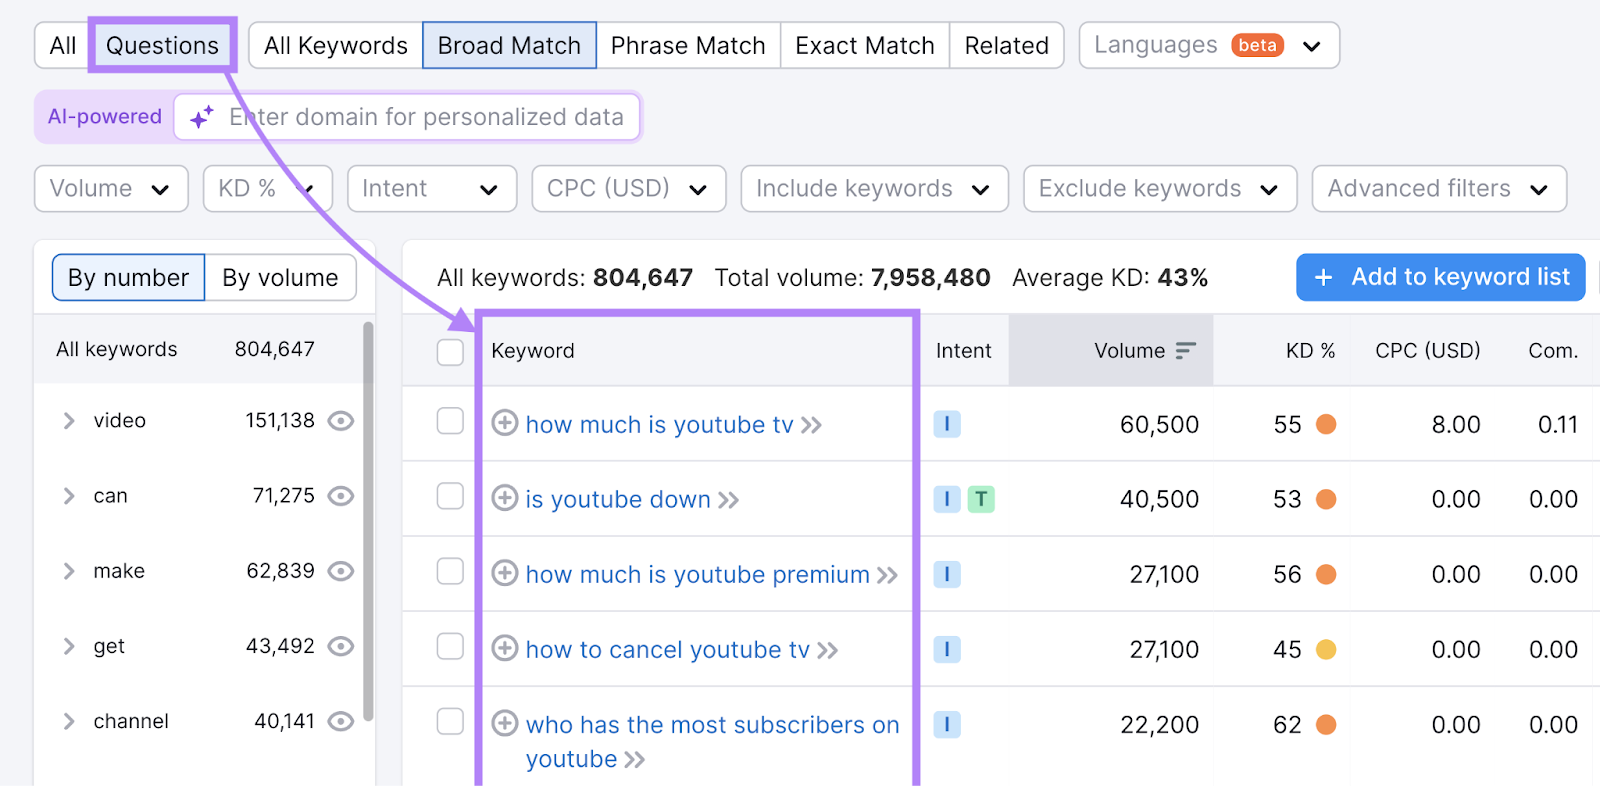Click the AI sparkle icon in domain field
The width and height of the screenshot is (1600, 786).
[201, 117]
